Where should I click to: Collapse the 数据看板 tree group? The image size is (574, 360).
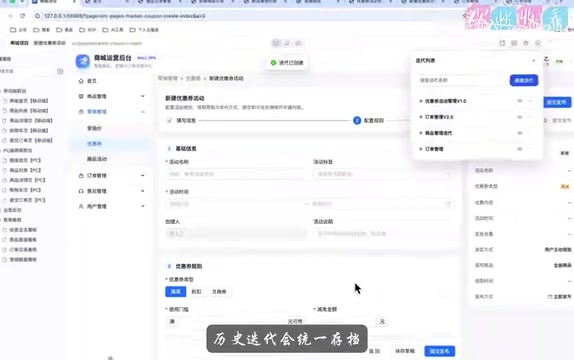(11, 220)
